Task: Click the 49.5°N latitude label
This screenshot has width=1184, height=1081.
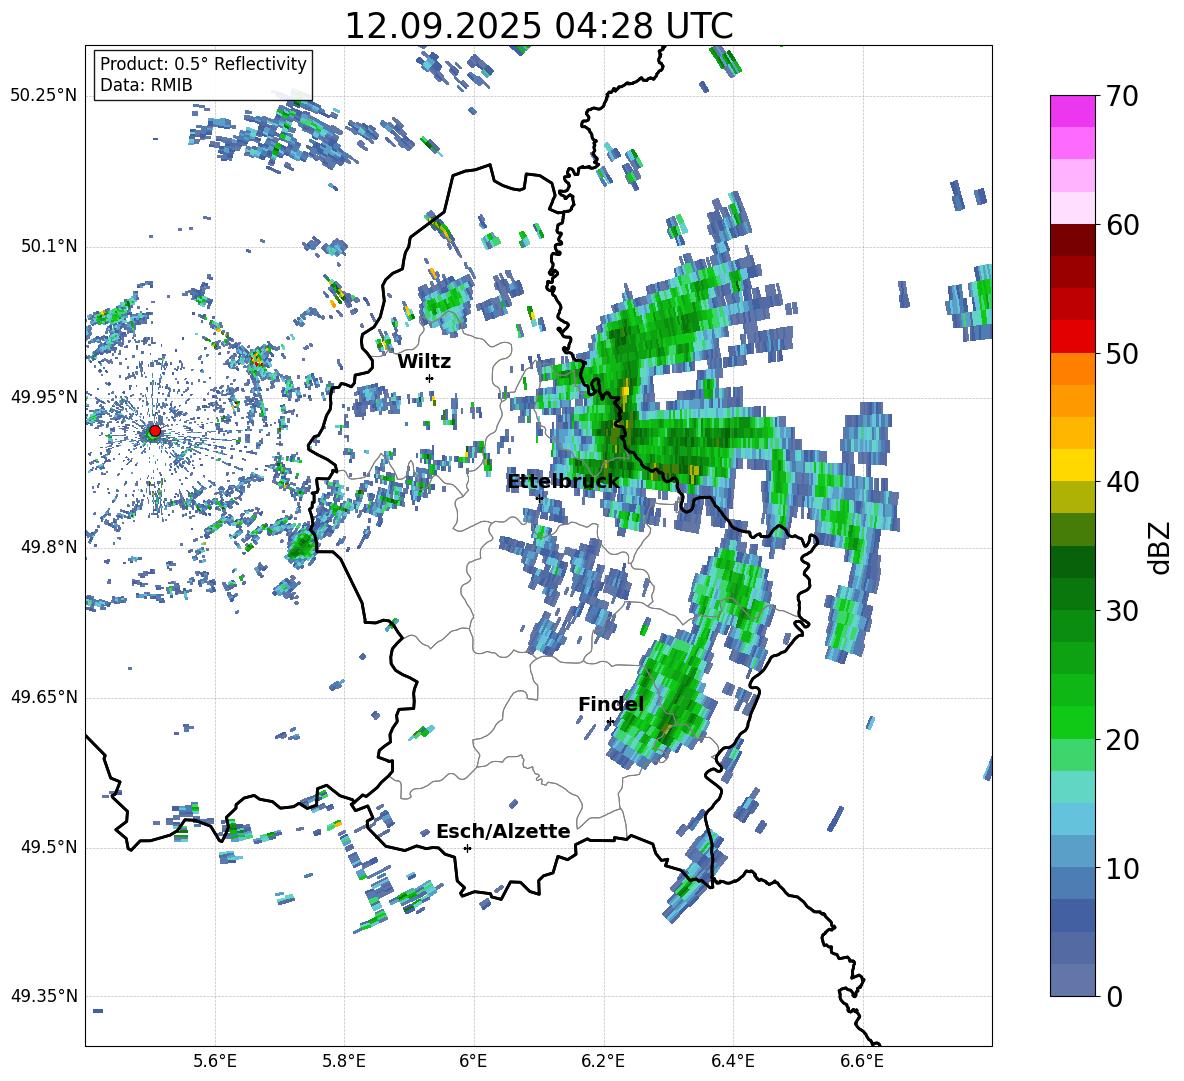Action: pos(49,847)
